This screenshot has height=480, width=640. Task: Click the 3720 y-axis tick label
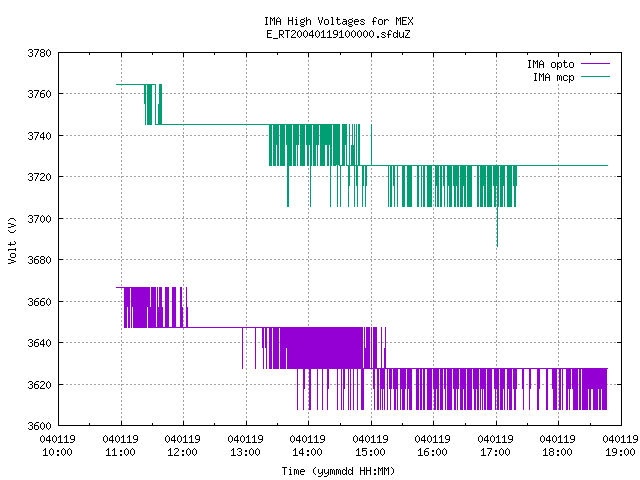40,177
